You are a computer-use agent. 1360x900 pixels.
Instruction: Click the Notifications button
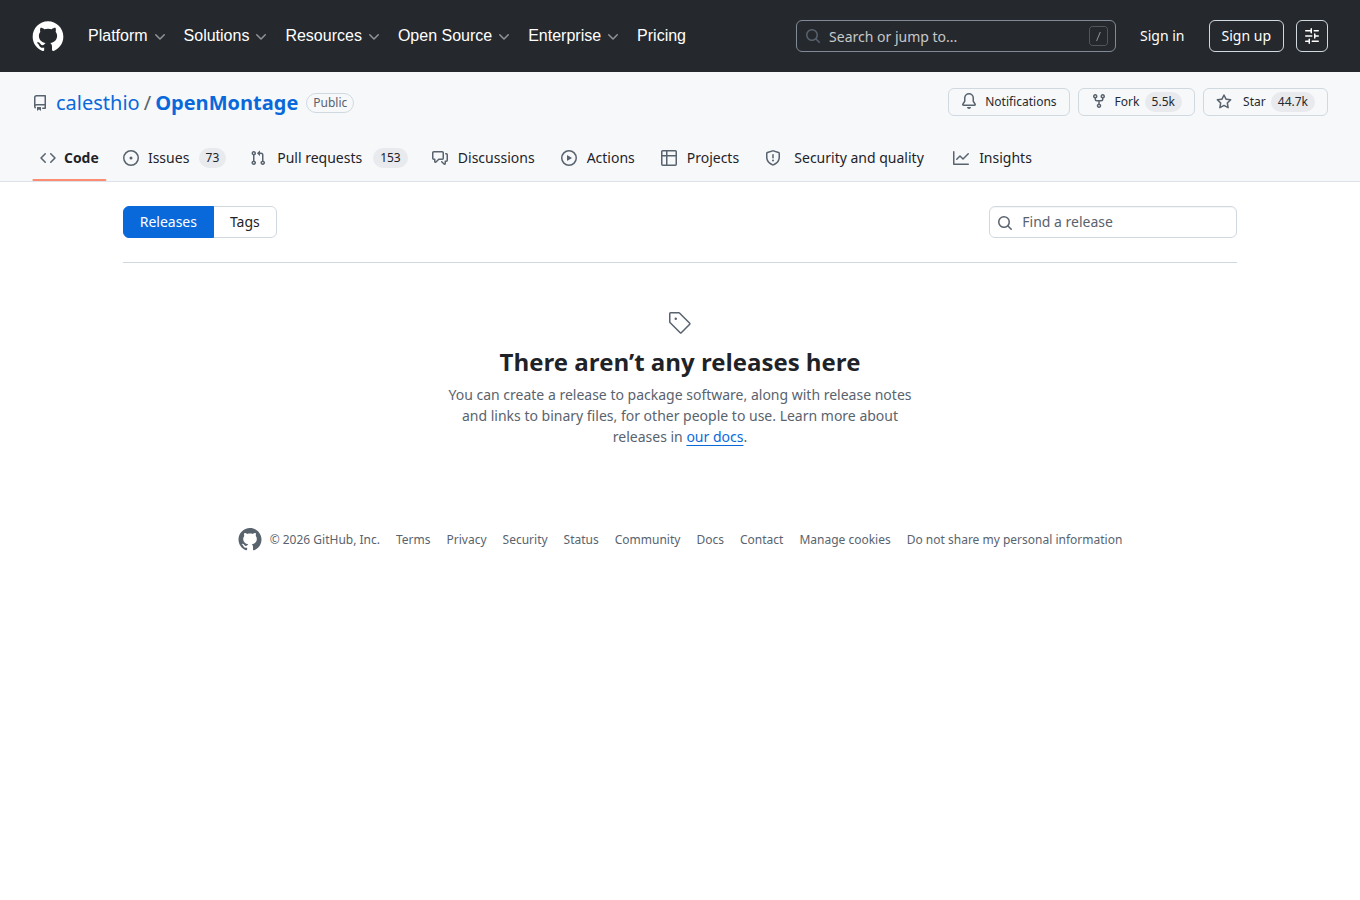click(1009, 102)
